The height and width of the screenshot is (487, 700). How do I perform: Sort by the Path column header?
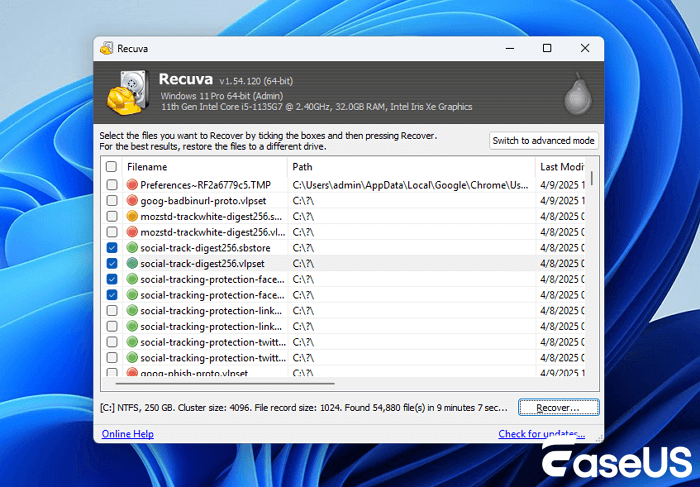411,166
